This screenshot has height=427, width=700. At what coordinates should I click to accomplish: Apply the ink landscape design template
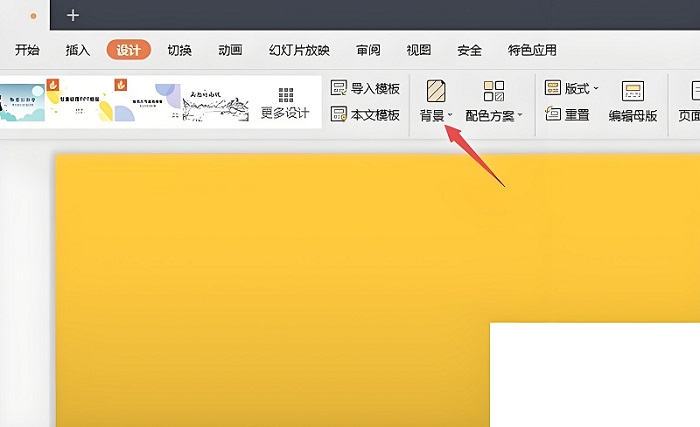click(216, 105)
